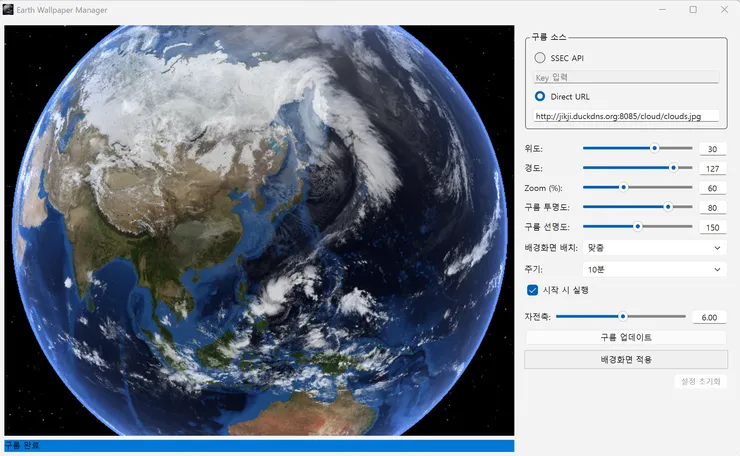
Task: Maximize the Earth Wallpaper Manager window
Action: (693, 9)
